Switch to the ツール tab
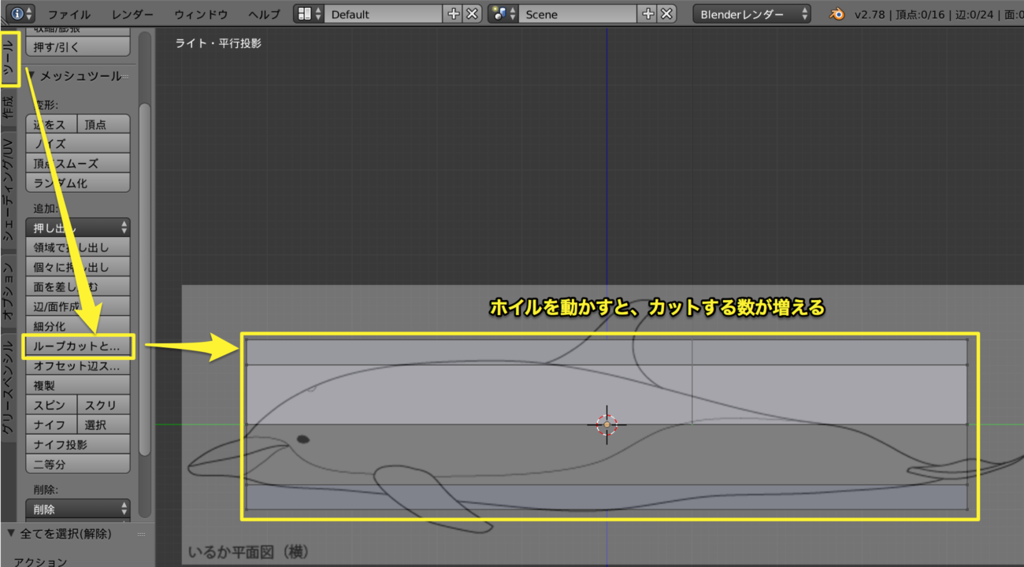Viewport: 1024px width, 567px height. [9, 60]
